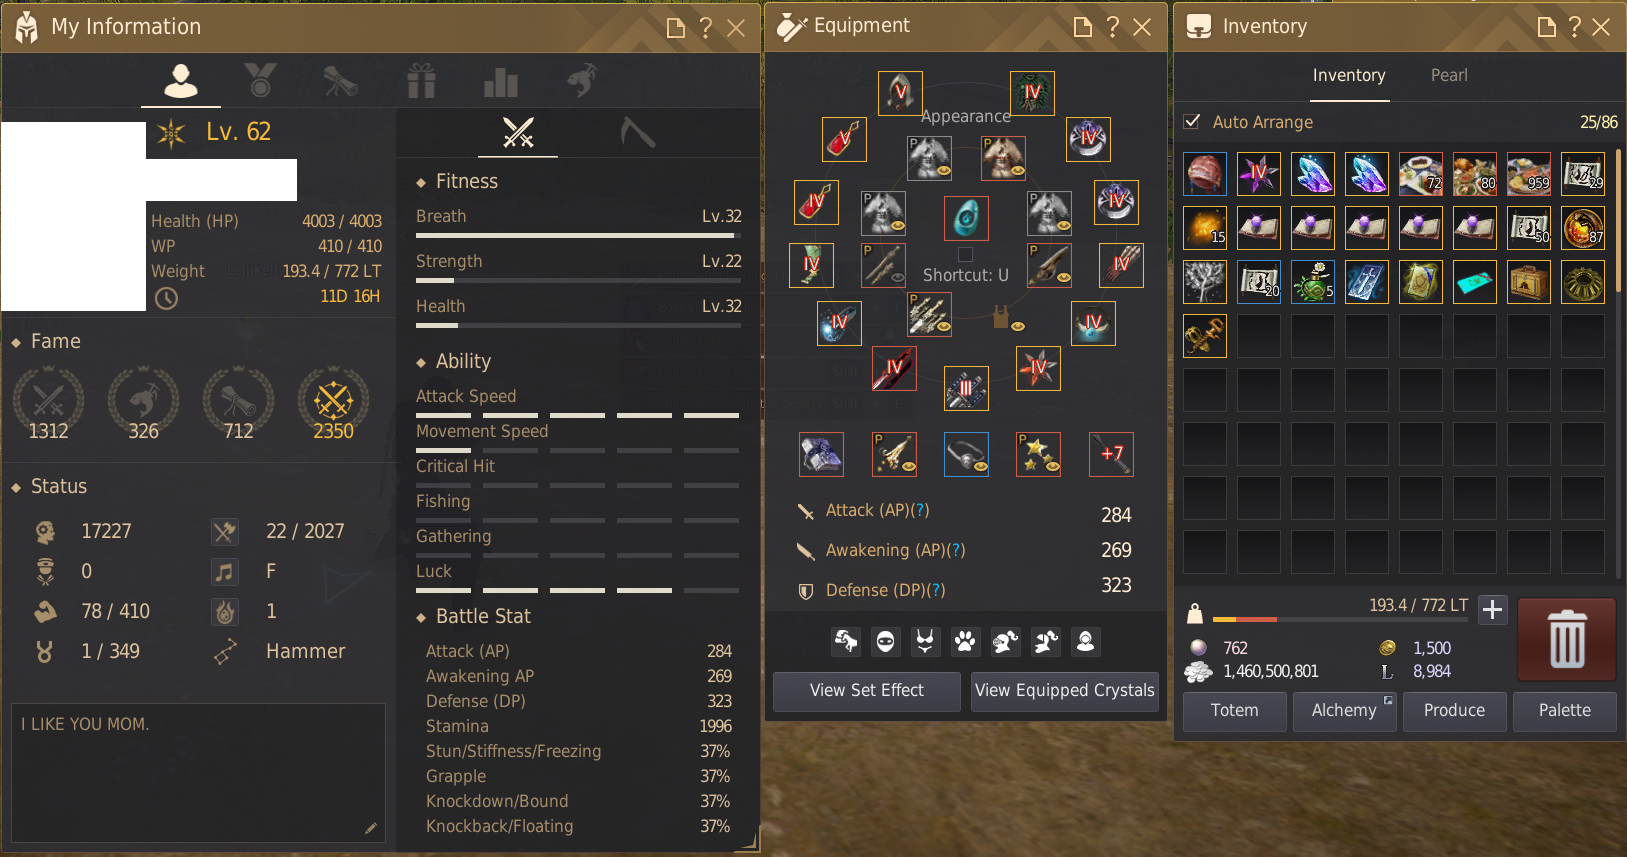
Task: Switch to the Pearl inventory tab
Action: pos(1449,75)
